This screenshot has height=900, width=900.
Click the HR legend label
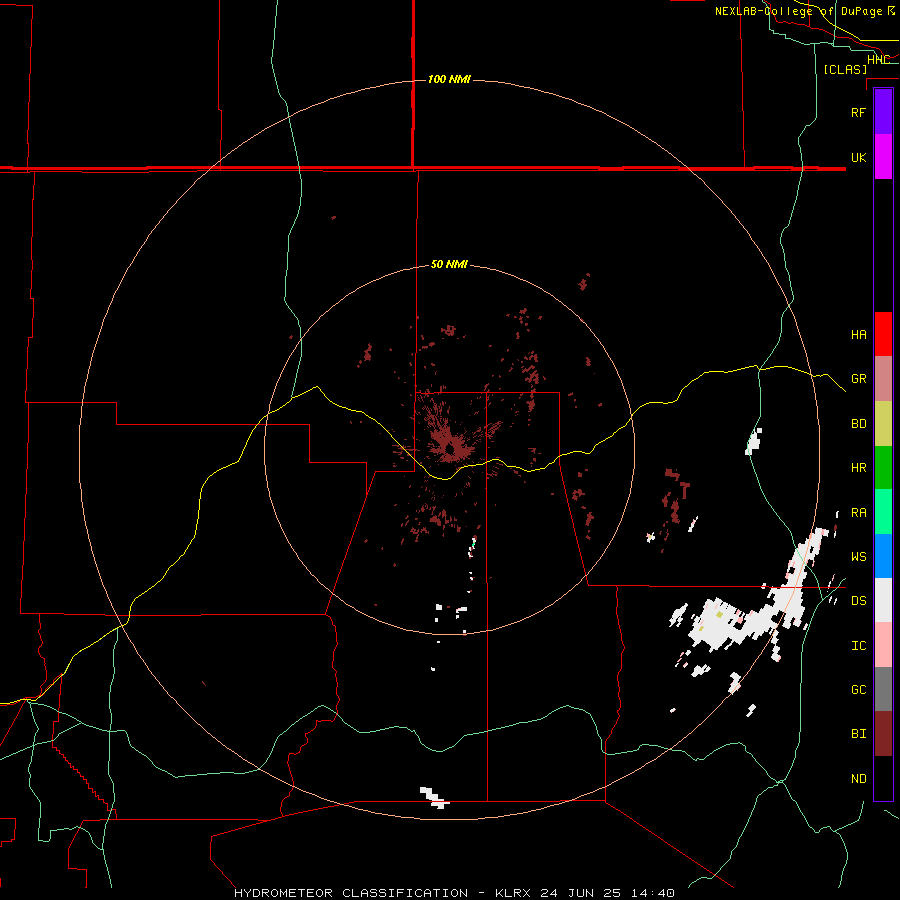pos(859,468)
